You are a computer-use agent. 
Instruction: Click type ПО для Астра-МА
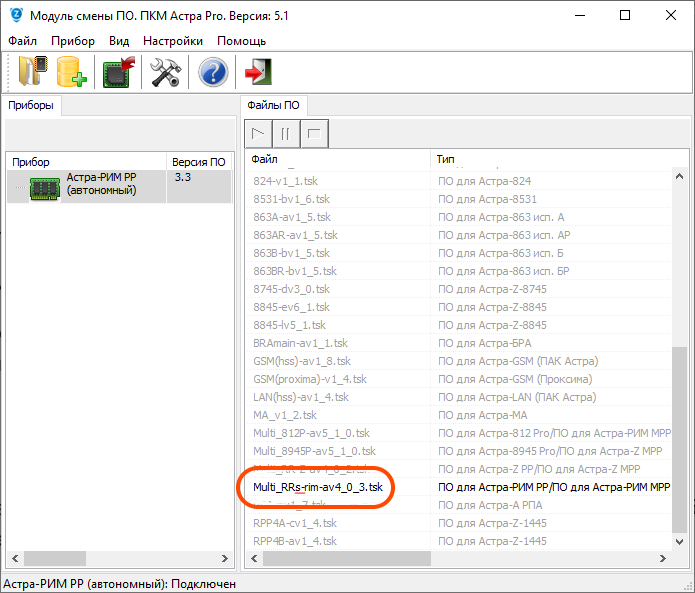(x=483, y=415)
